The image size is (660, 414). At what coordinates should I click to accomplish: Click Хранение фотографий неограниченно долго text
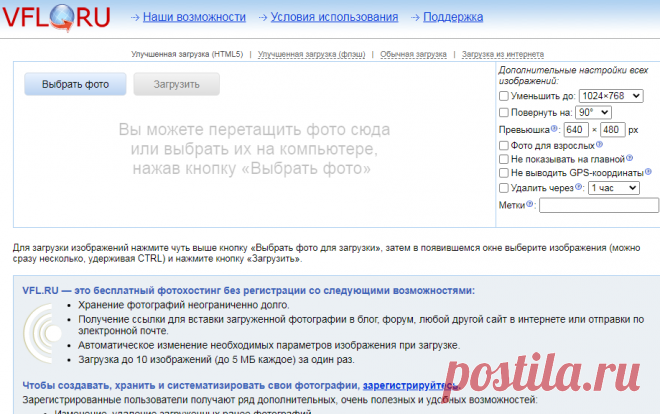[184, 305]
